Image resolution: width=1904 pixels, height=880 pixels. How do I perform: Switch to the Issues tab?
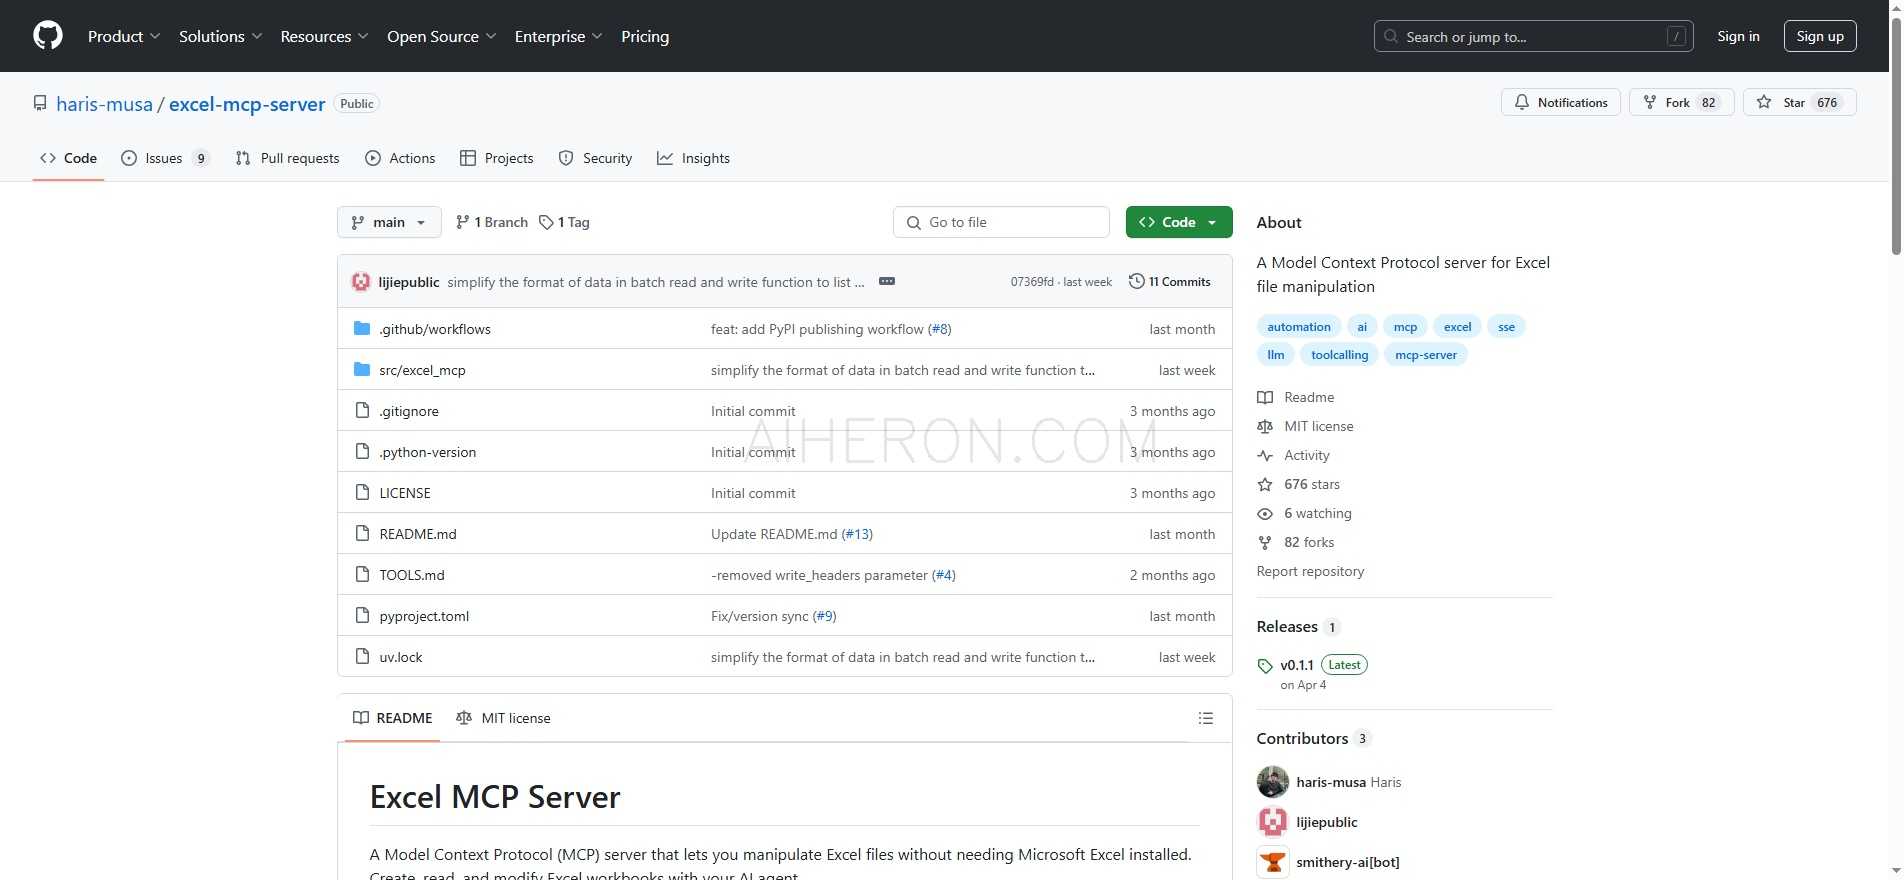tap(164, 158)
